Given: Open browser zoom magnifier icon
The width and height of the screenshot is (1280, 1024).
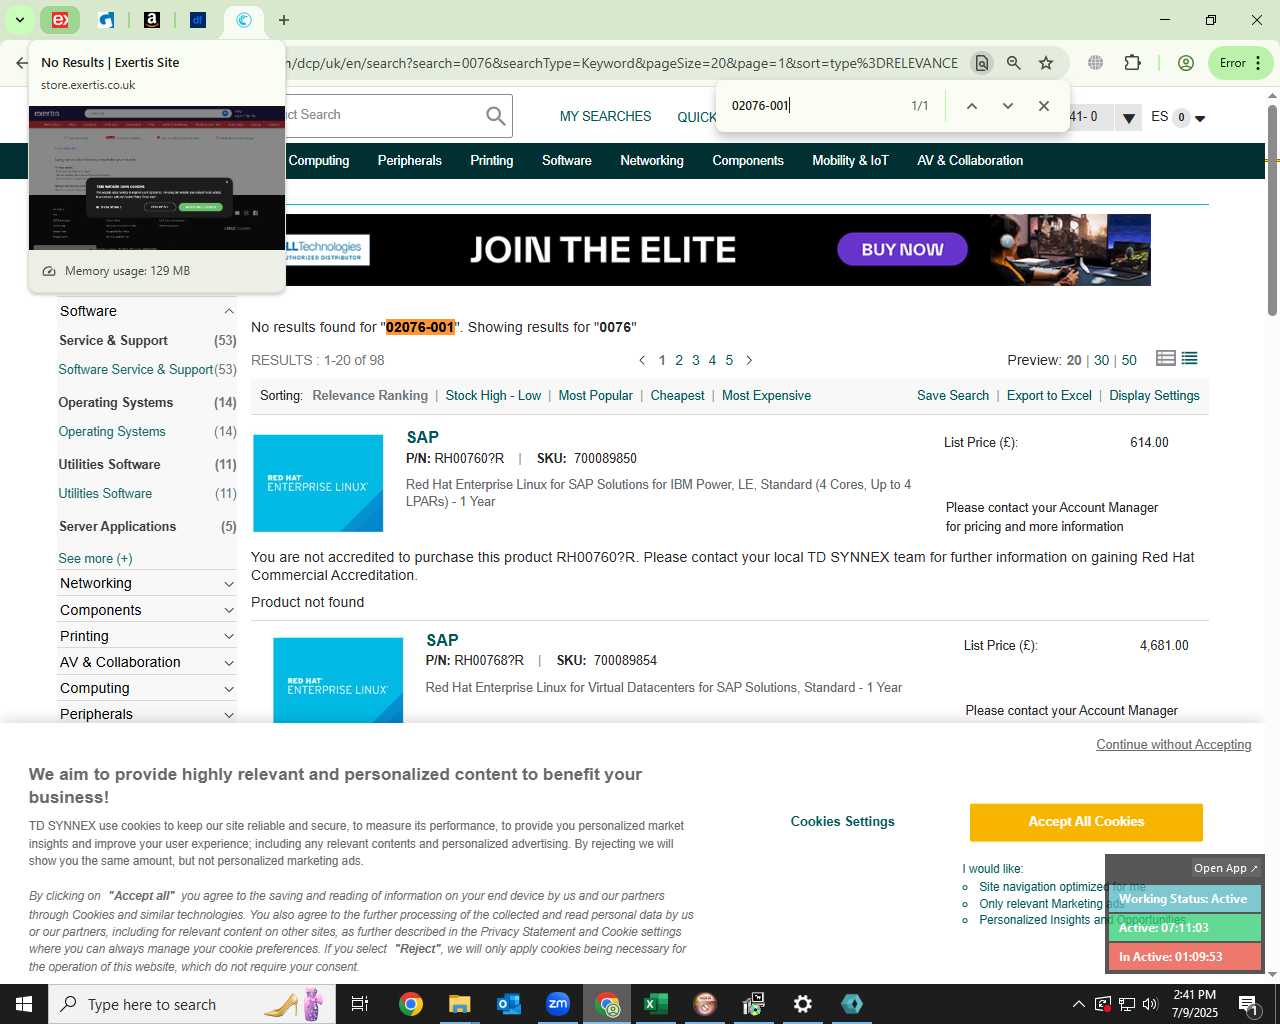Looking at the screenshot, I should (1014, 63).
